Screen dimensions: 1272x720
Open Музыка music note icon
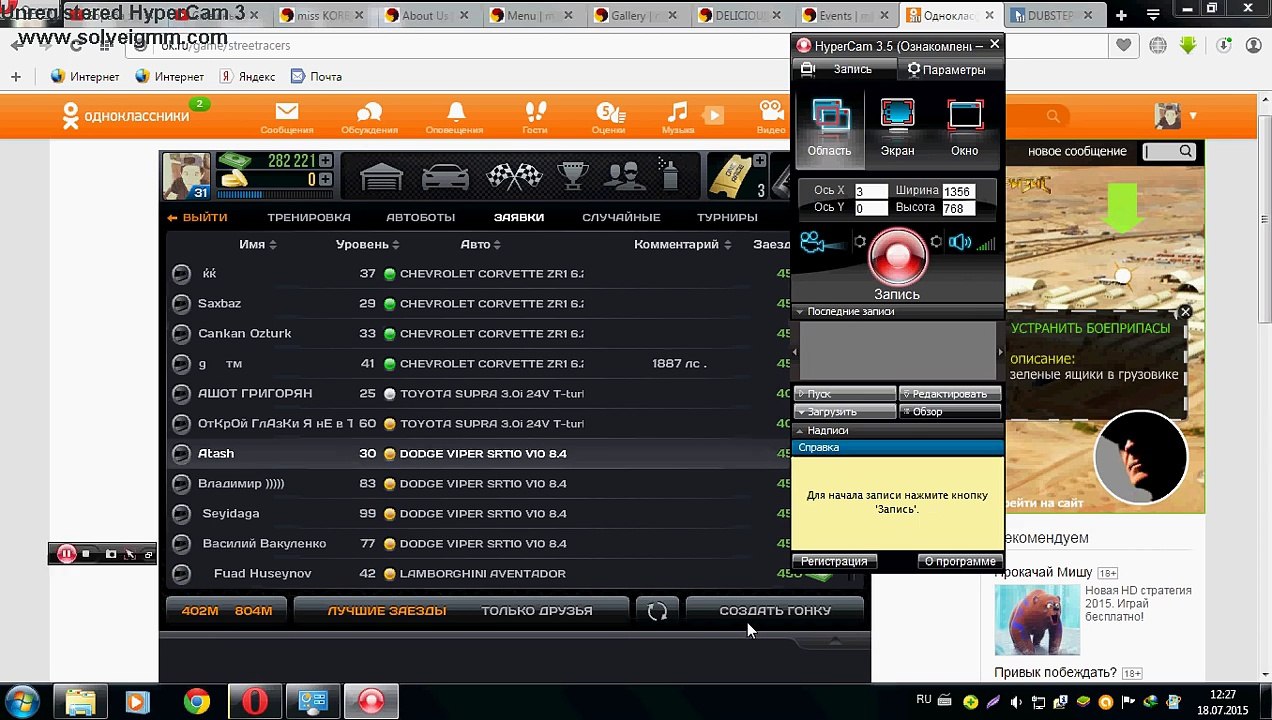coord(678,117)
